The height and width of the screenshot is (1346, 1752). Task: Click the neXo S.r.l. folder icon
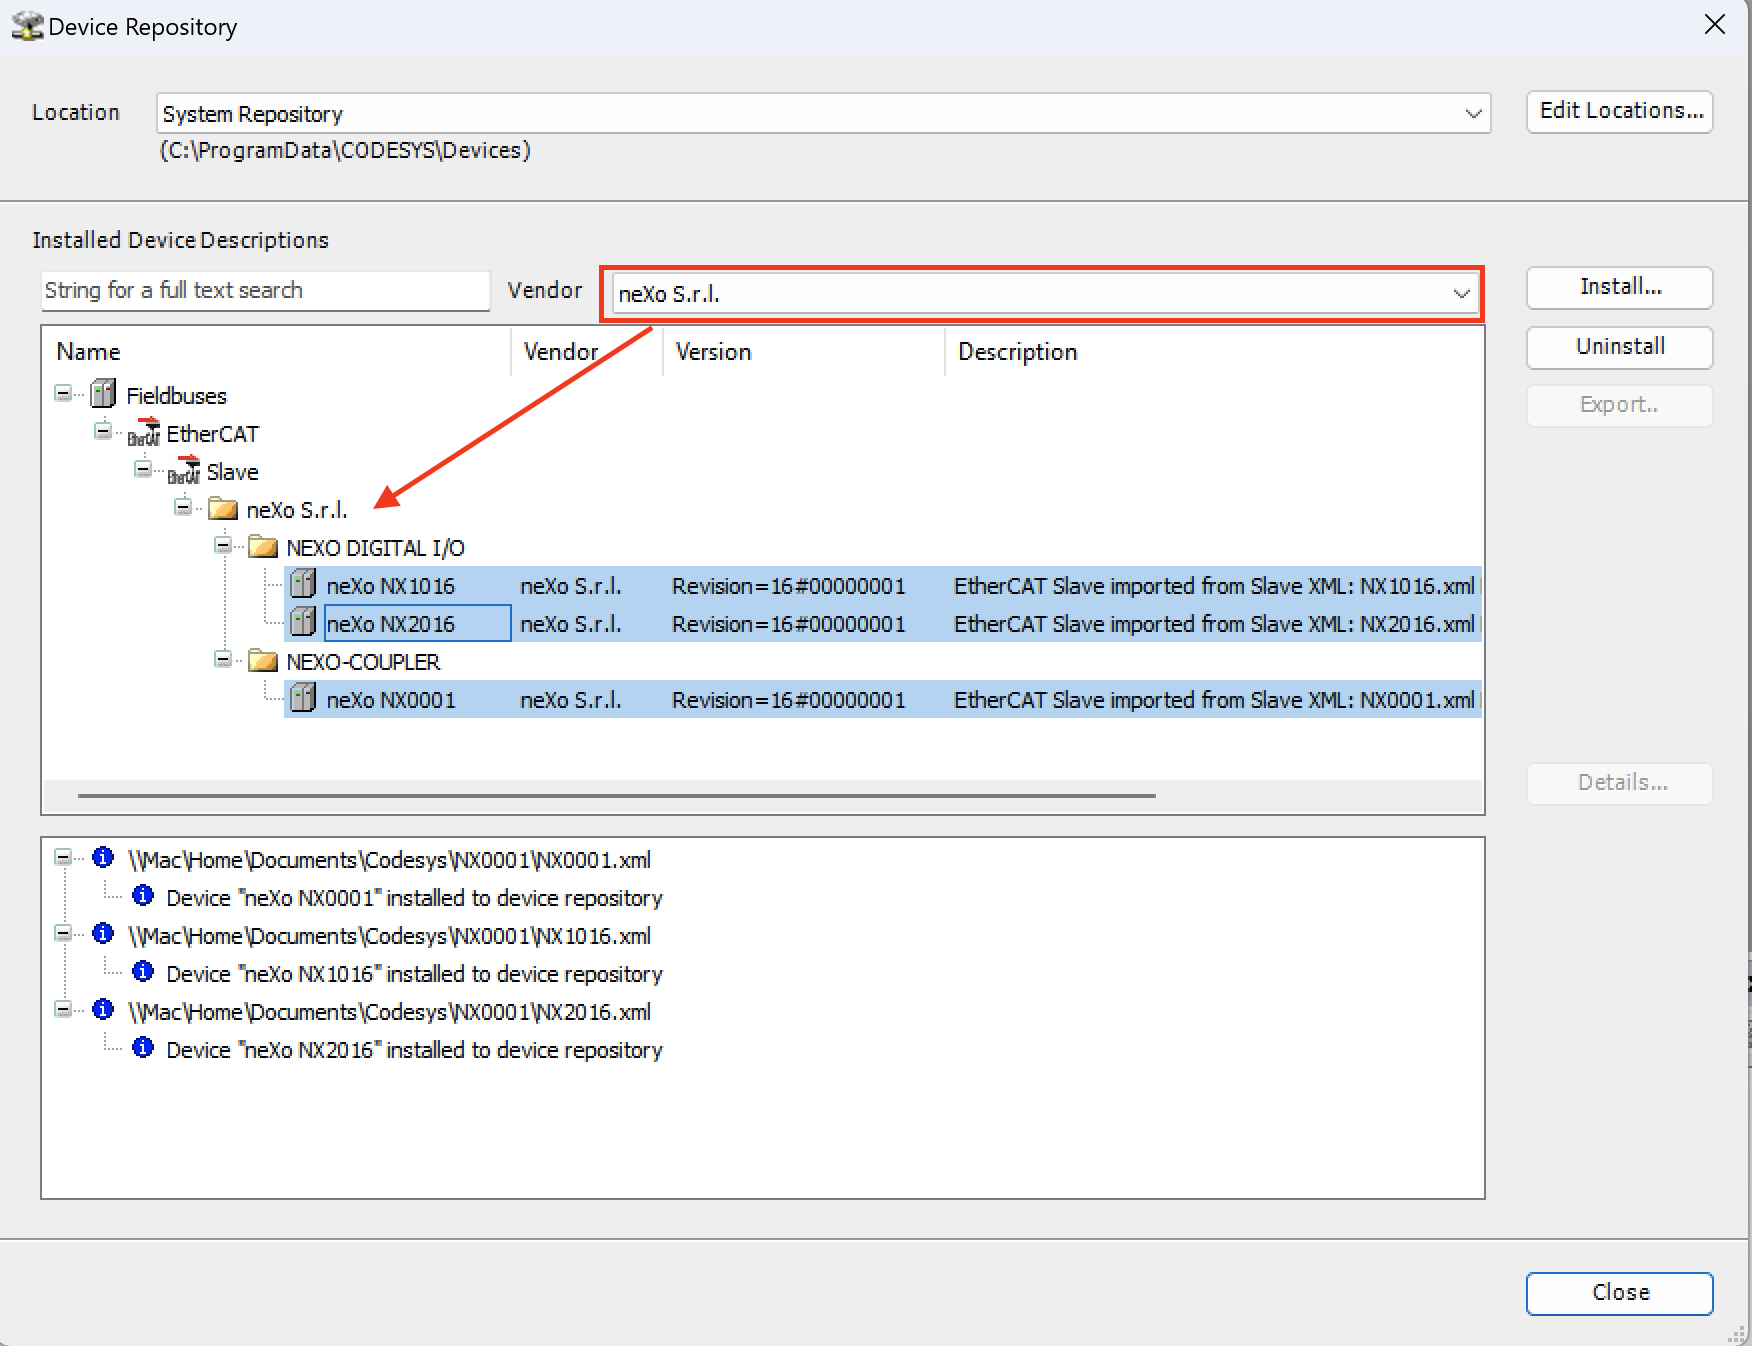coord(223,509)
